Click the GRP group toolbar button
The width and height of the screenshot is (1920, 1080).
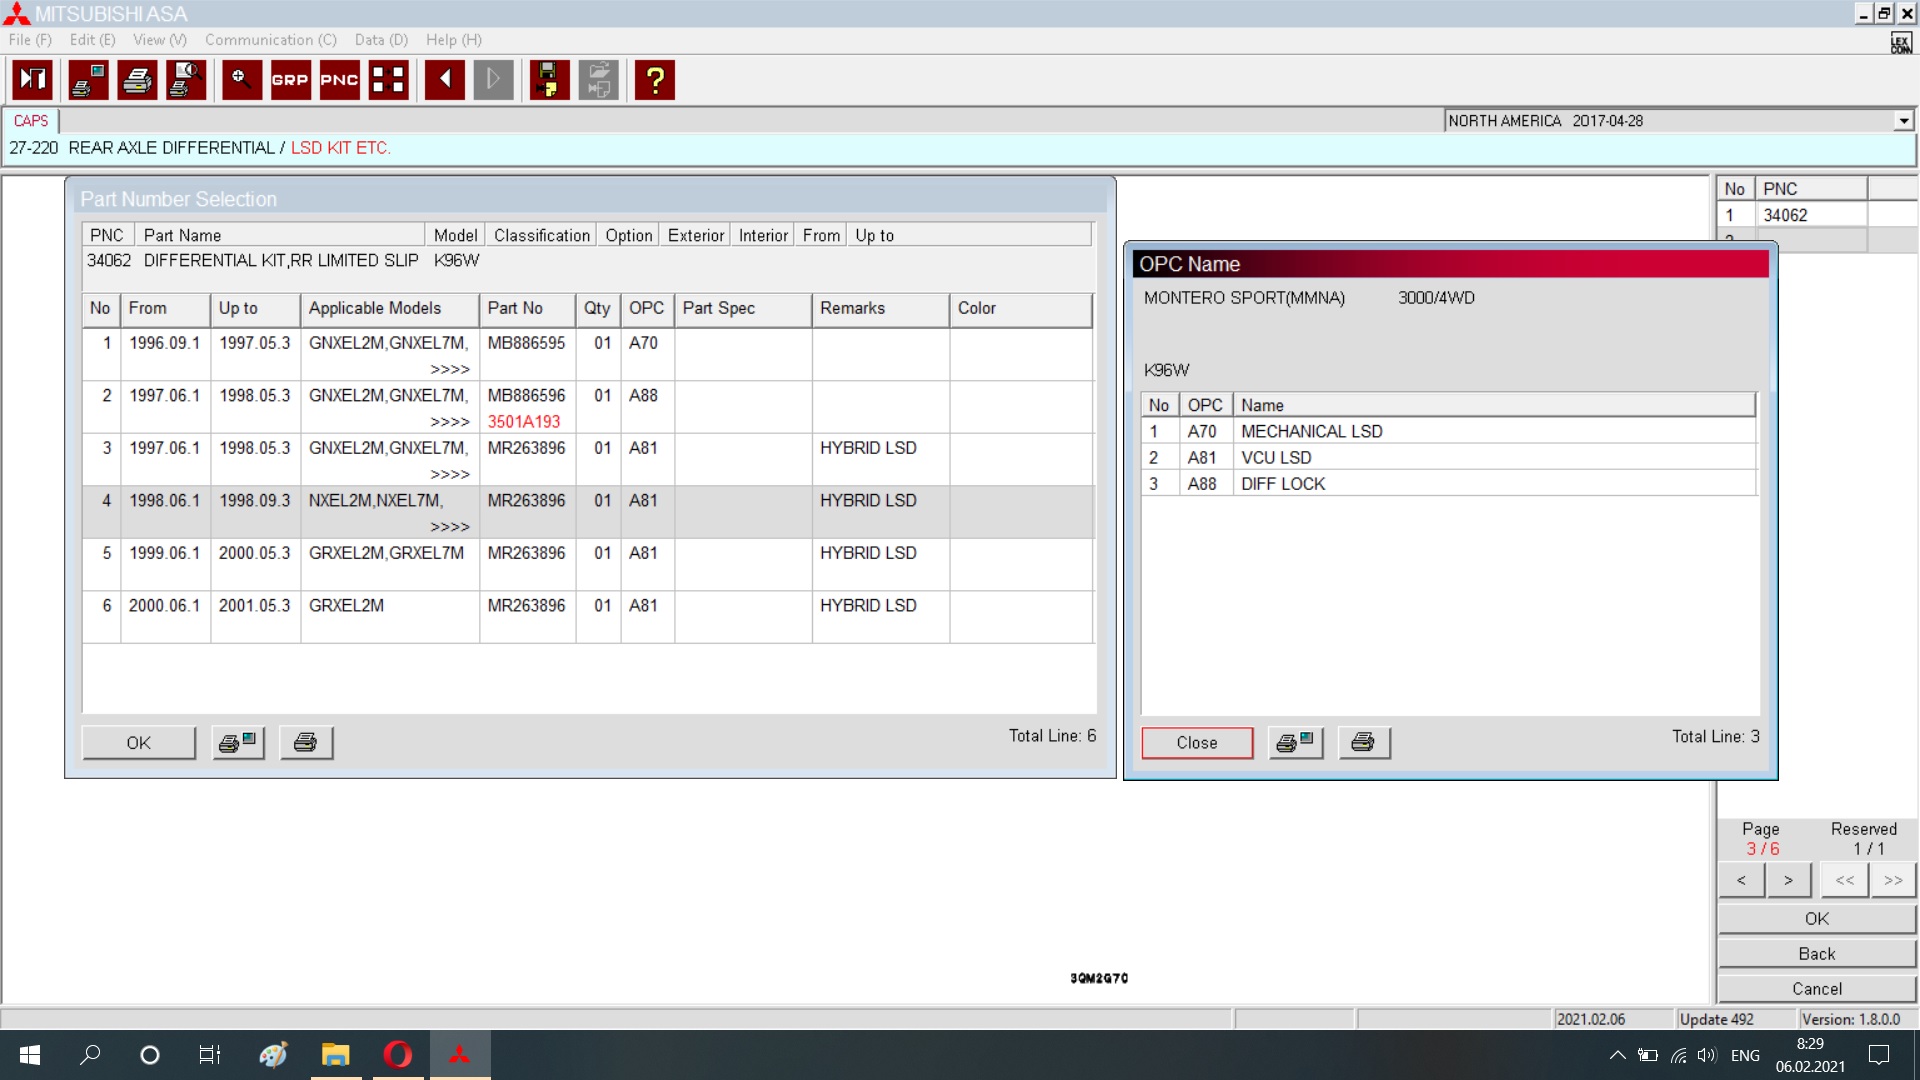coord(290,80)
